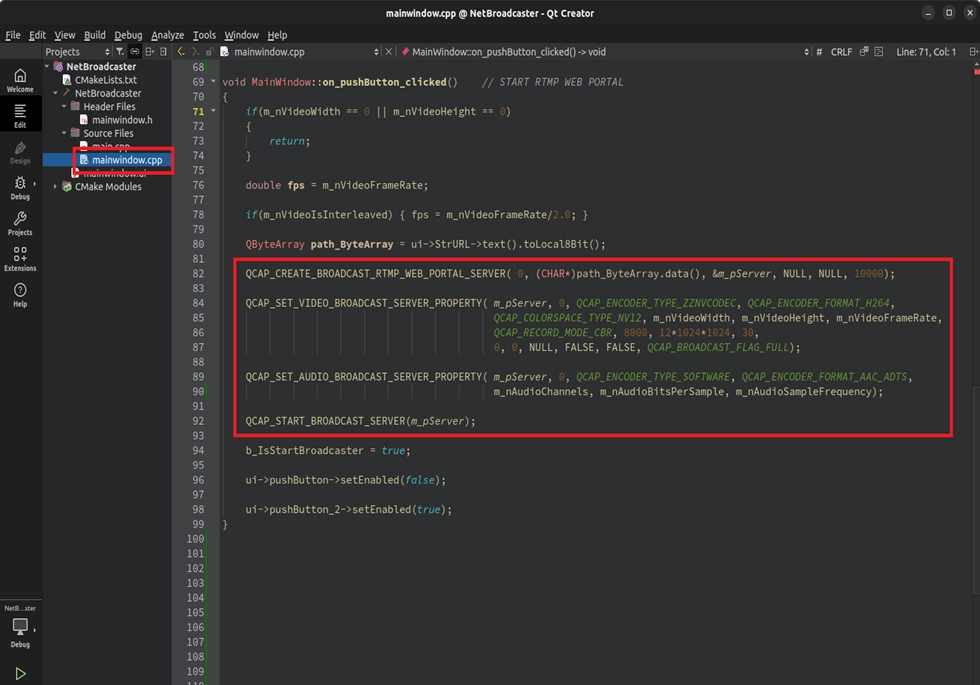Click the START RTMP WEB PORTAL comment
The height and width of the screenshot is (685, 980).
tap(552, 82)
